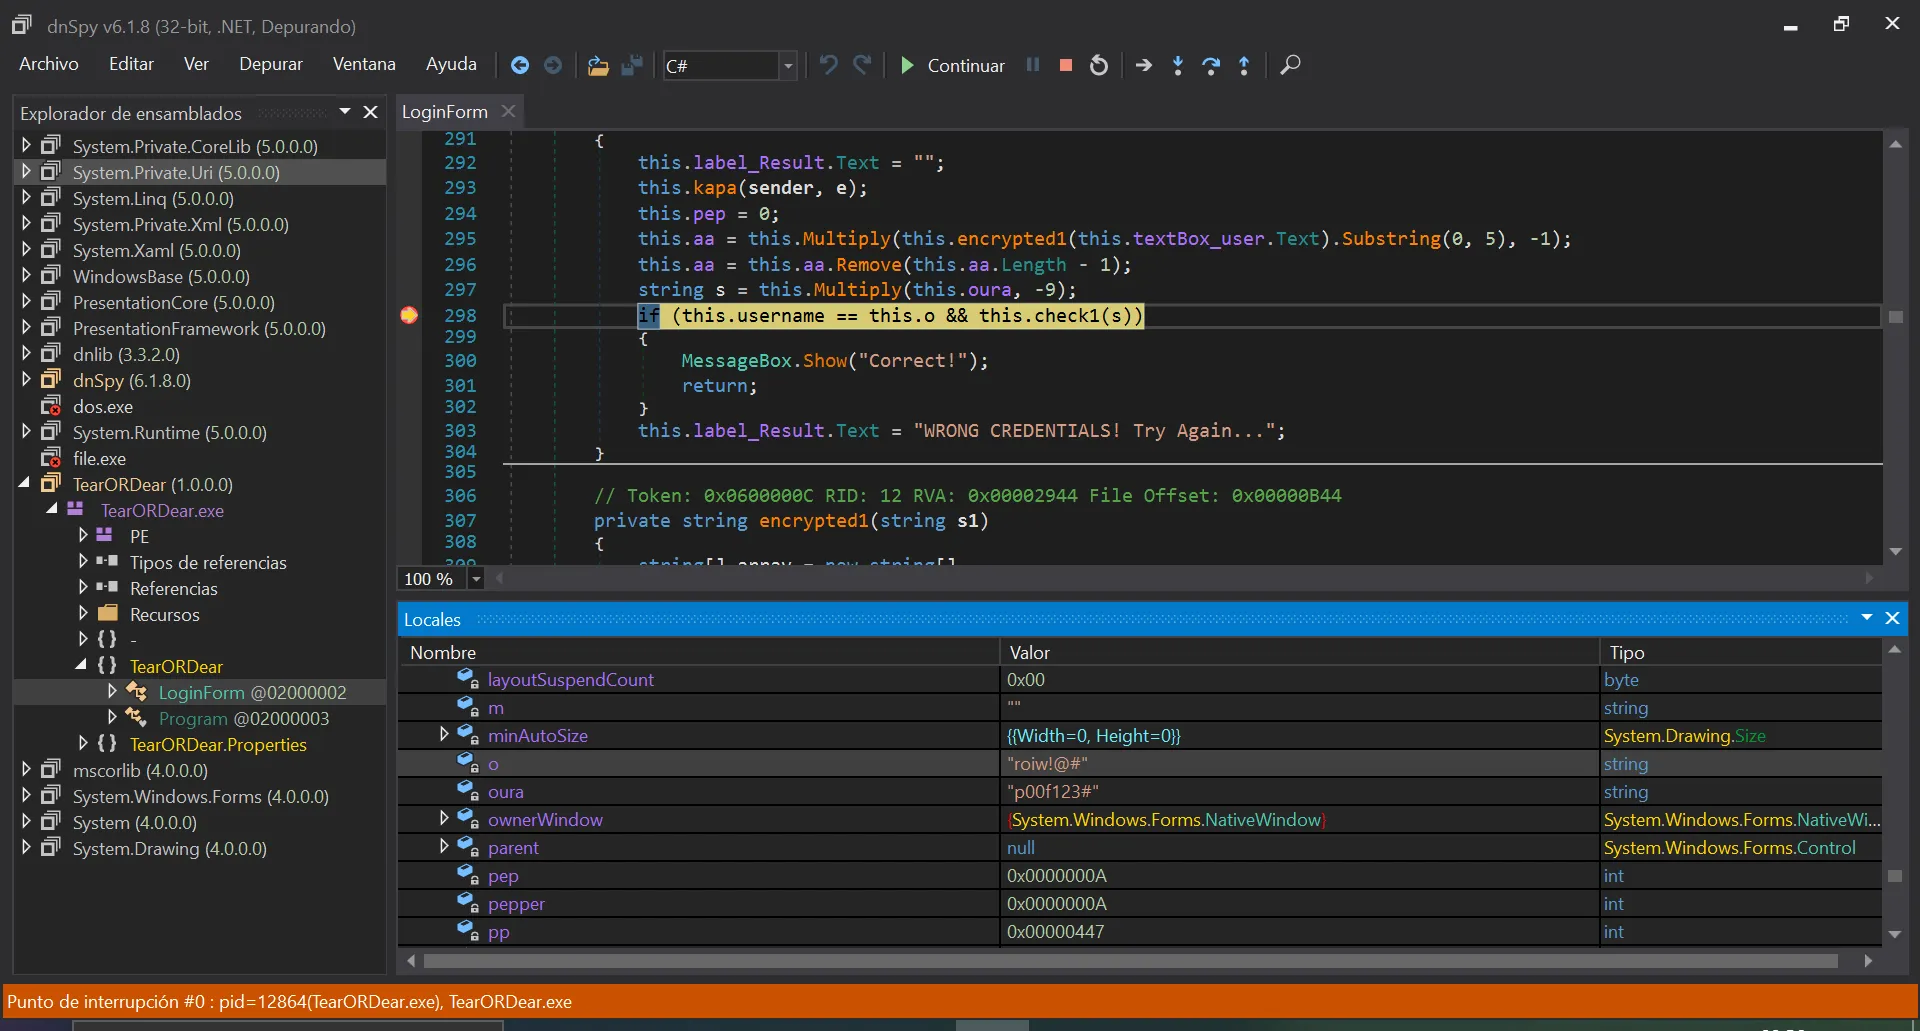The height and width of the screenshot is (1031, 1920).
Task: Collapse the TearORDear.exe module node
Action: 52,510
